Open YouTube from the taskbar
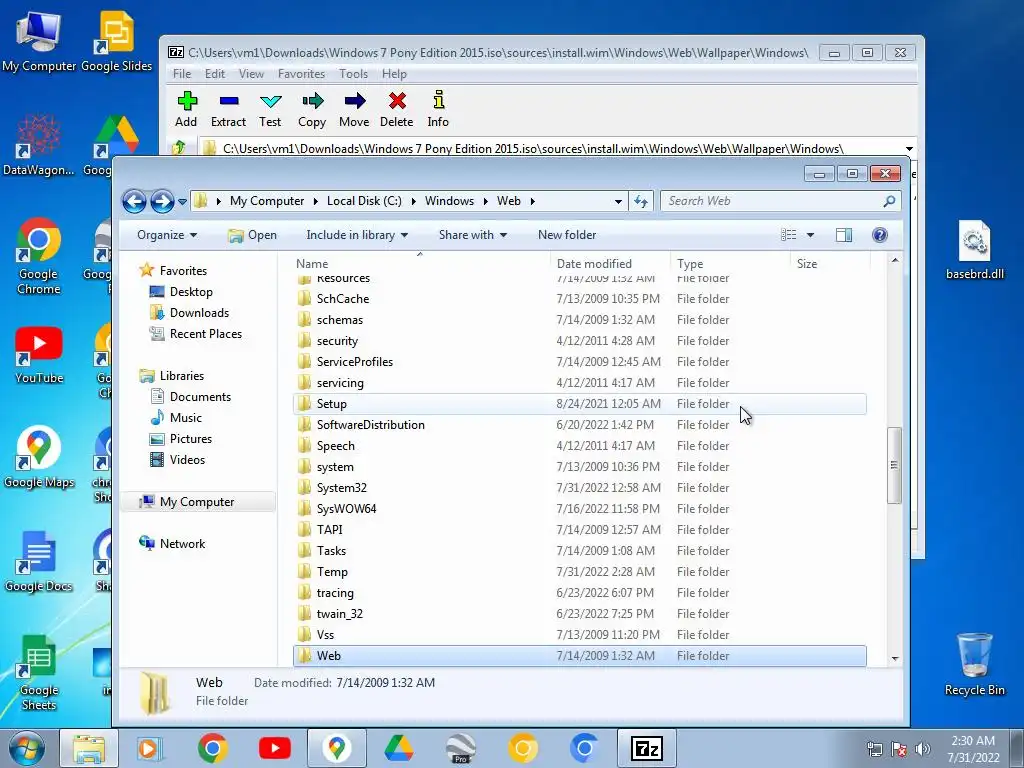 (275, 748)
